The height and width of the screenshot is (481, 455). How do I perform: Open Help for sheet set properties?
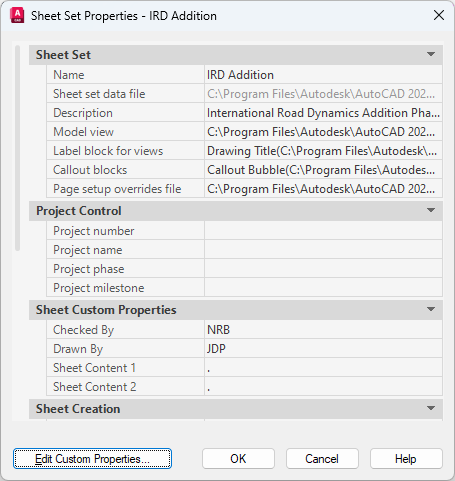click(x=406, y=459)
